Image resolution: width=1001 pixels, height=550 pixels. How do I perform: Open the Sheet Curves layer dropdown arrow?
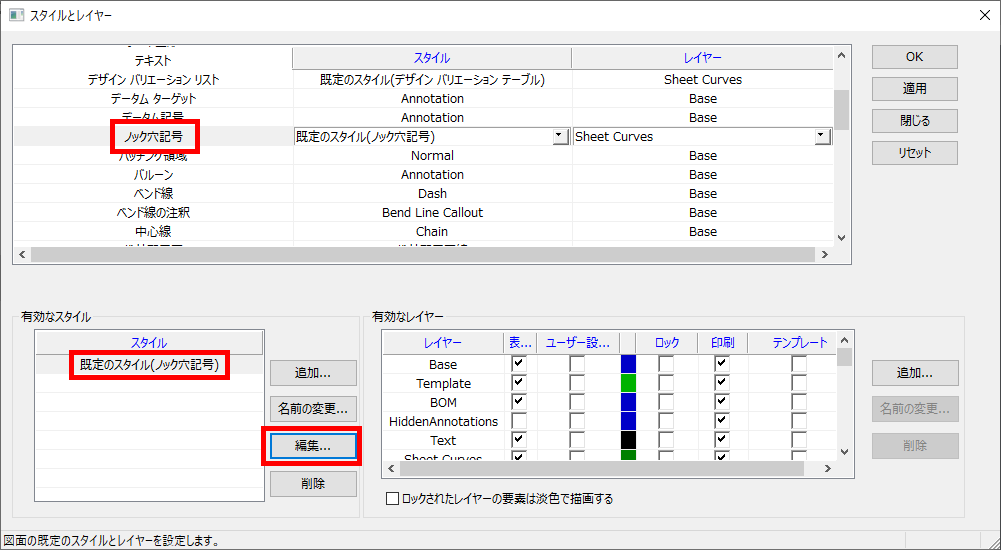click(x=823, y=137)
